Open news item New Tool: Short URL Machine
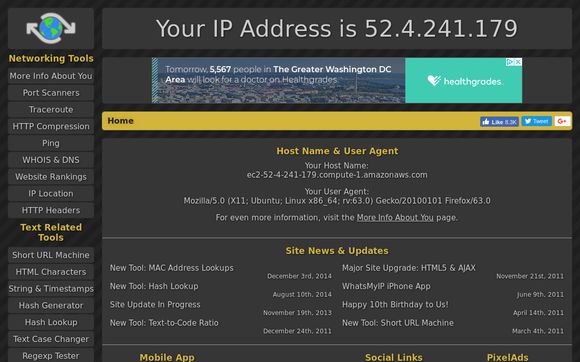Viewport: 580px width, 362px height. coord(398,323)
